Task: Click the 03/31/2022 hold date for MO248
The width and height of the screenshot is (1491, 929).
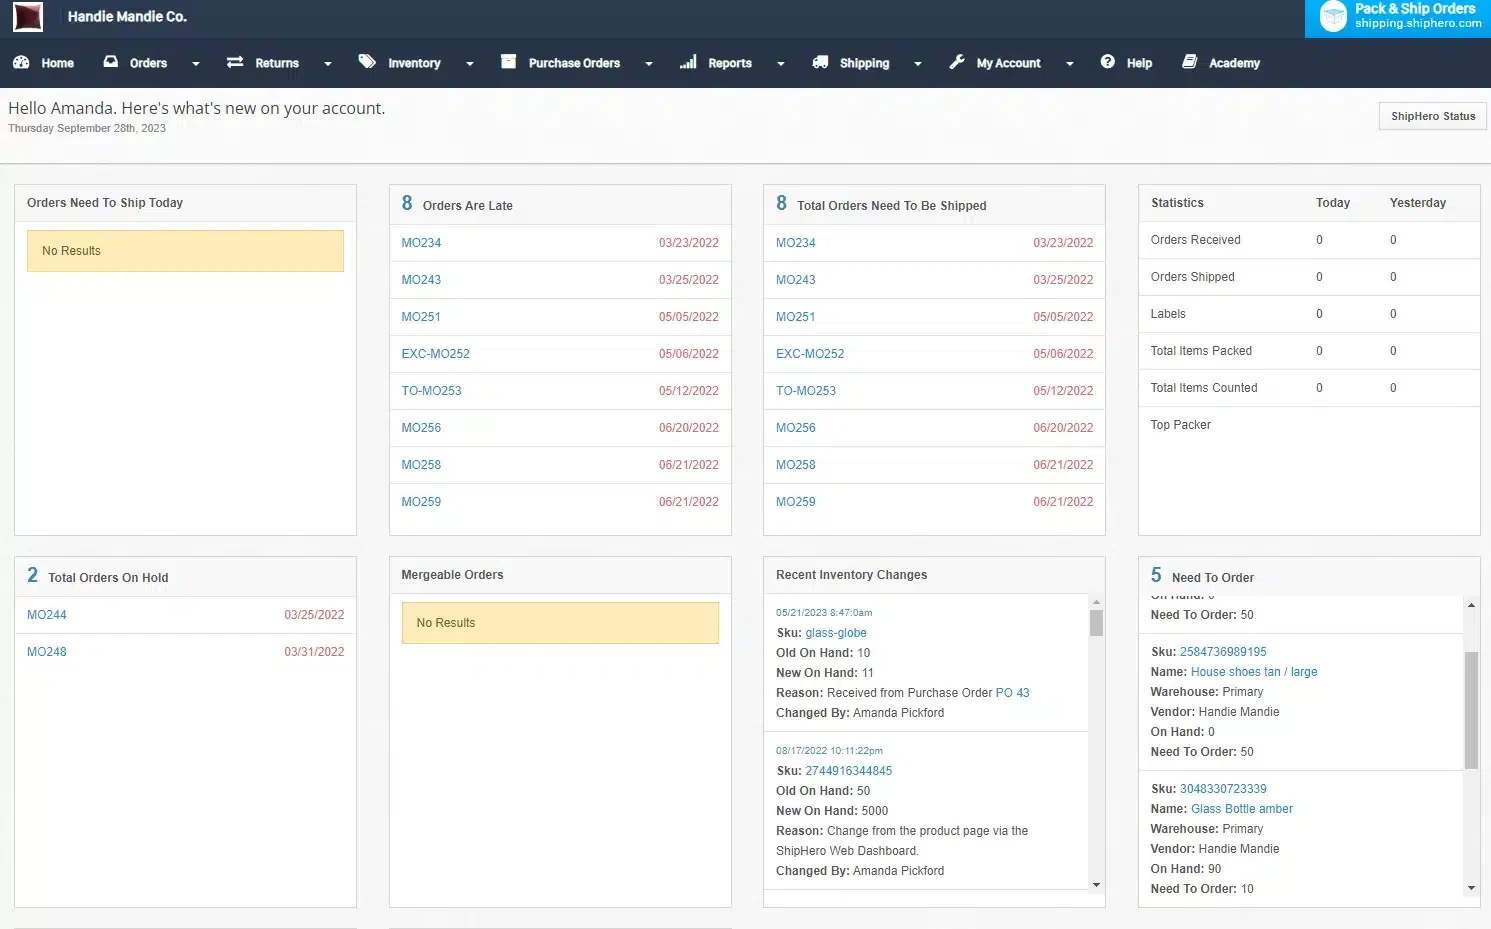Action: pos(314,652)
